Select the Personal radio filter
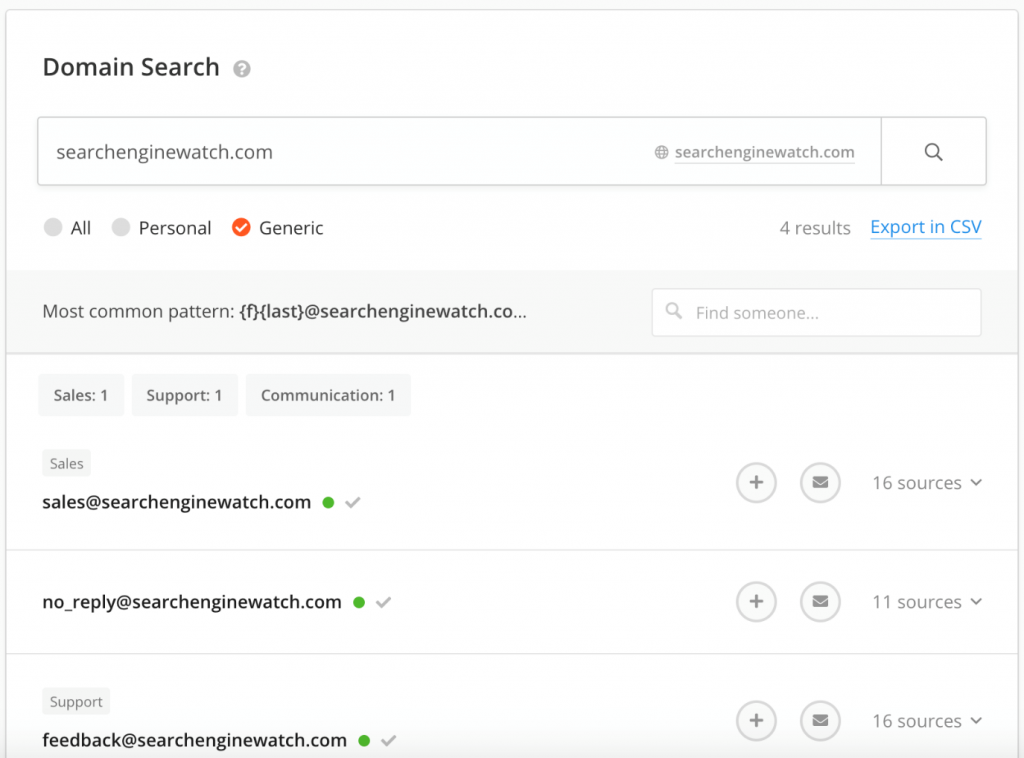This screenshot has width=1024, height=758. pyautogui.click(x=121, y=228)
